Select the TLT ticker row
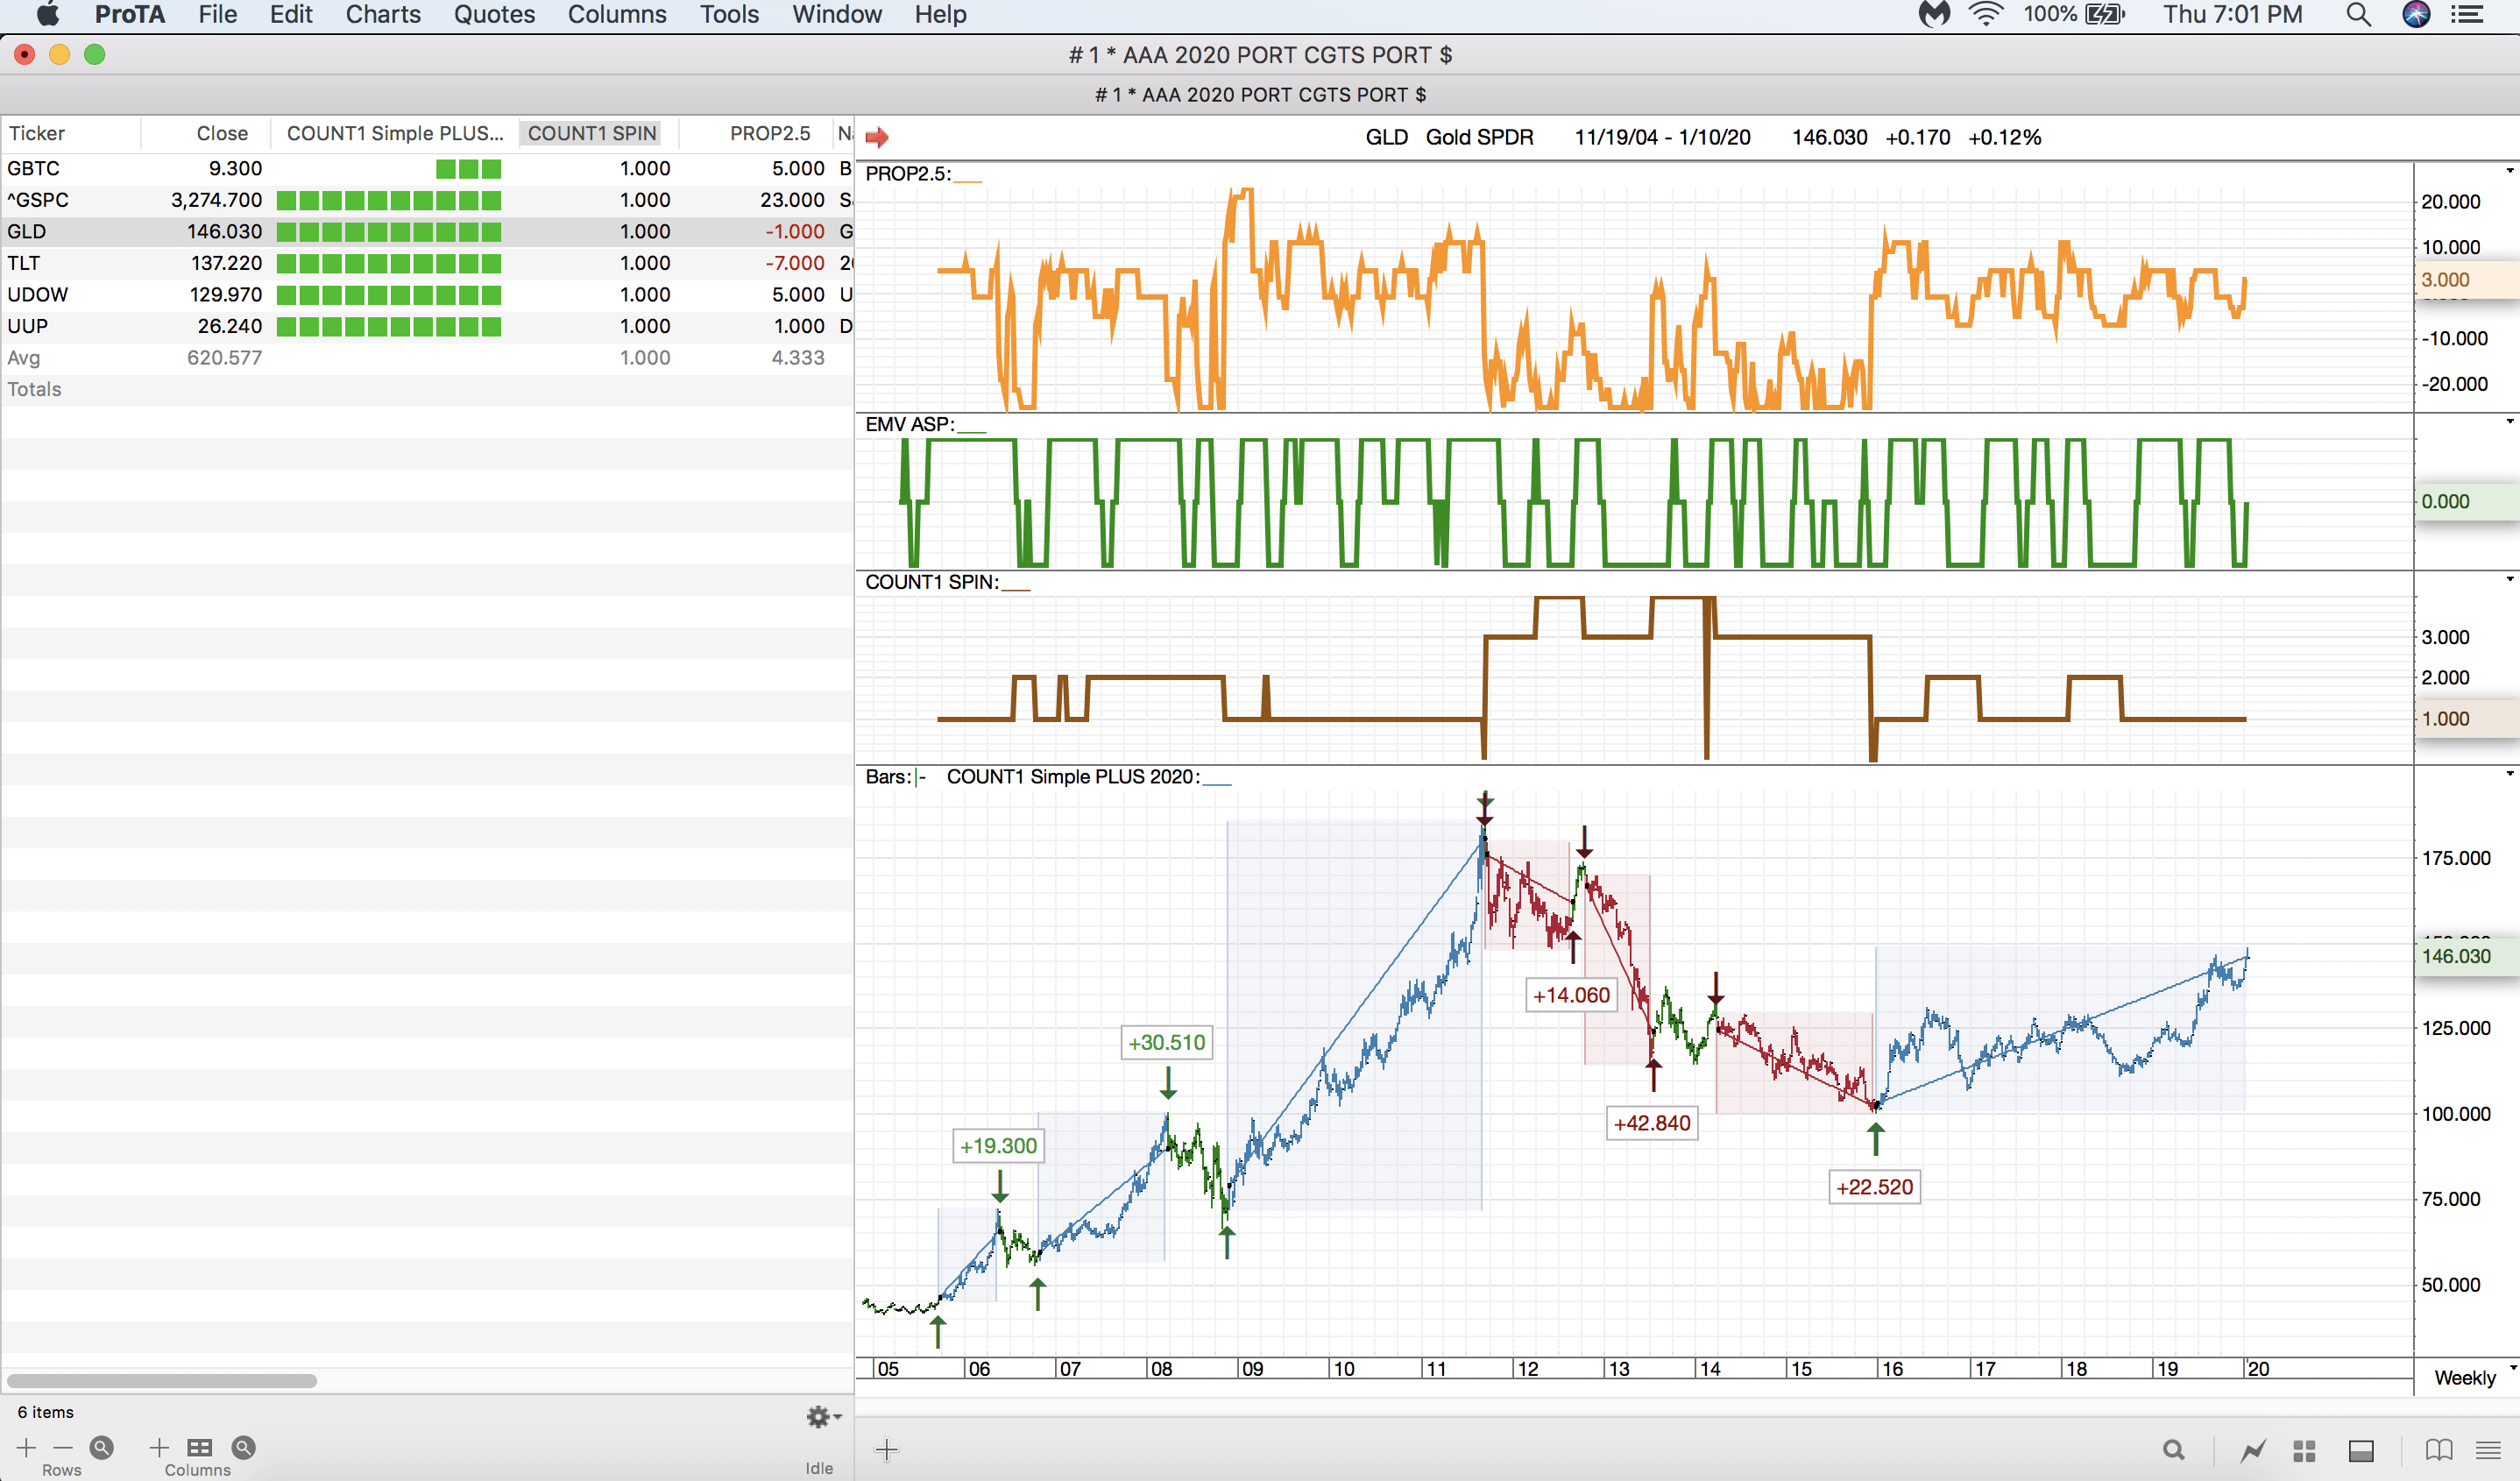Viewport: 2520px width, 1481px height. 24,263
